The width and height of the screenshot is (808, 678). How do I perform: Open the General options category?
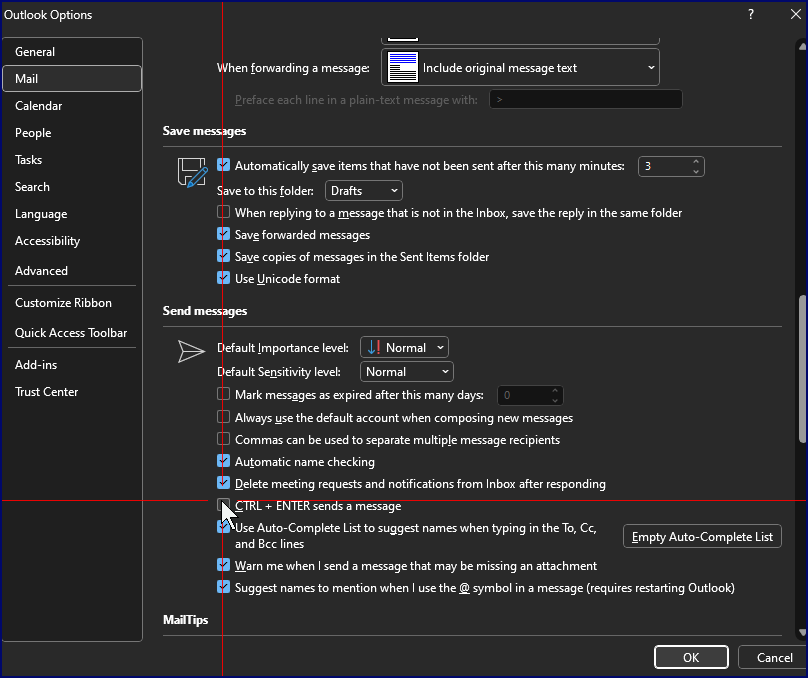tap(72, 52)
